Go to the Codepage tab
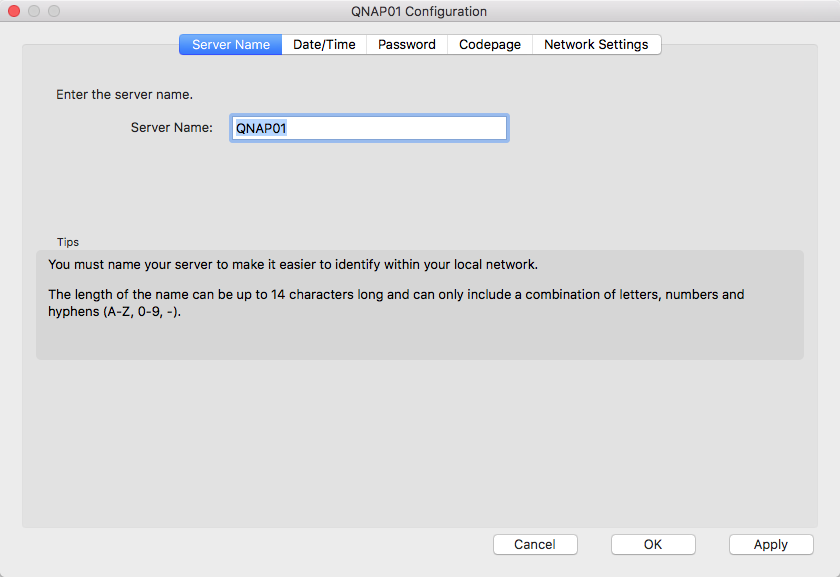 [490, 44]
